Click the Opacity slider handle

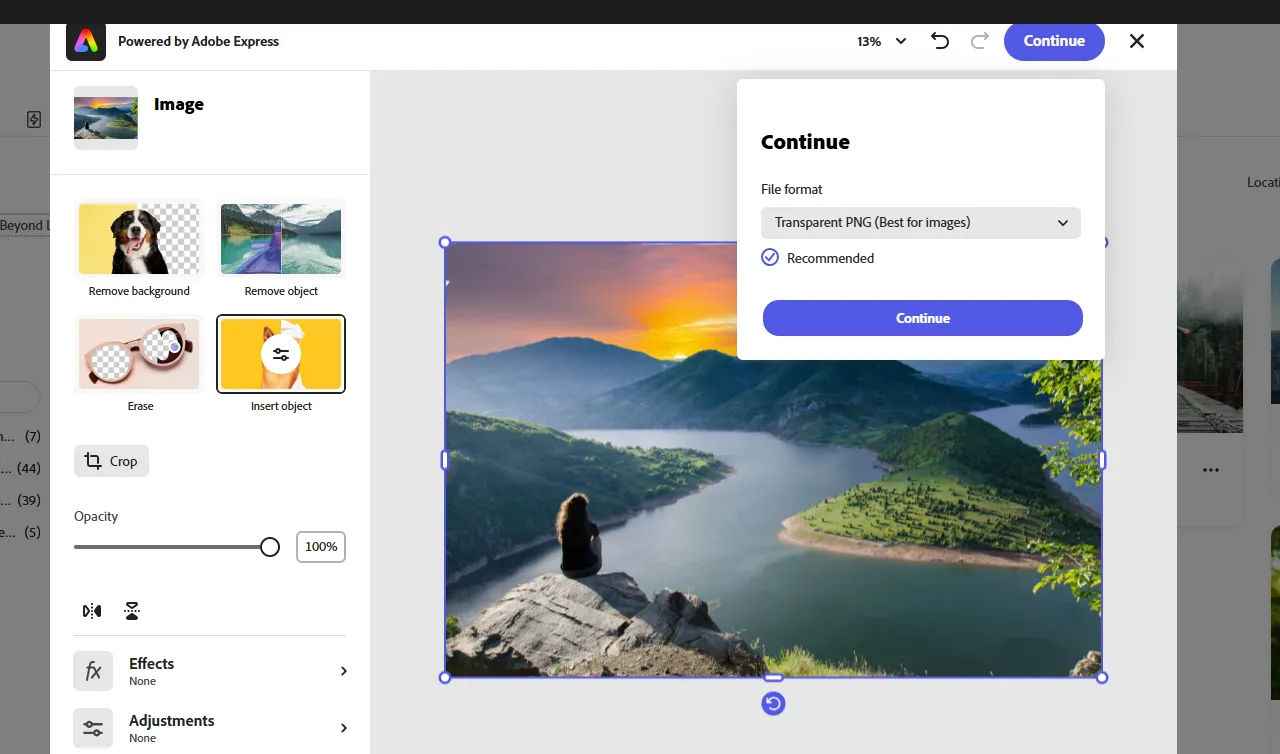point(270,547)
